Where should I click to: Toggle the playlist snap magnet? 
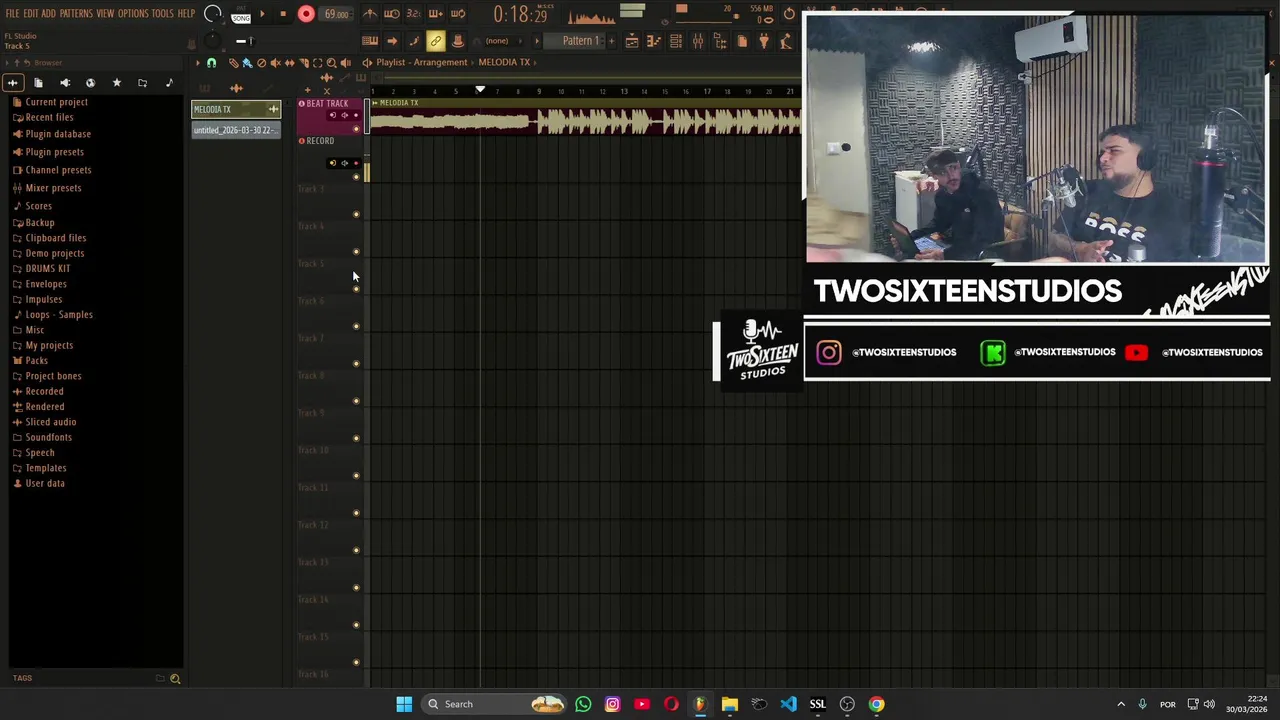(x=211, y=63)
